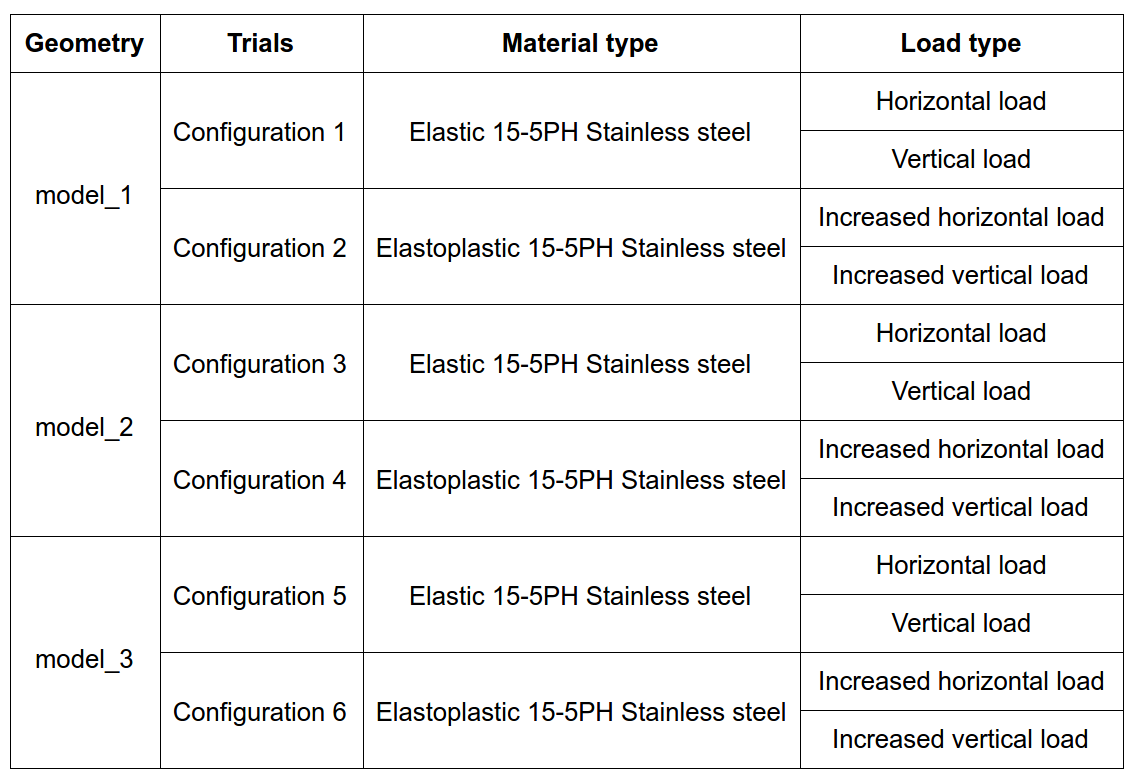
Task: Select Increased vertical load cell for Configuration 4
Action: (x=960, y=508)
